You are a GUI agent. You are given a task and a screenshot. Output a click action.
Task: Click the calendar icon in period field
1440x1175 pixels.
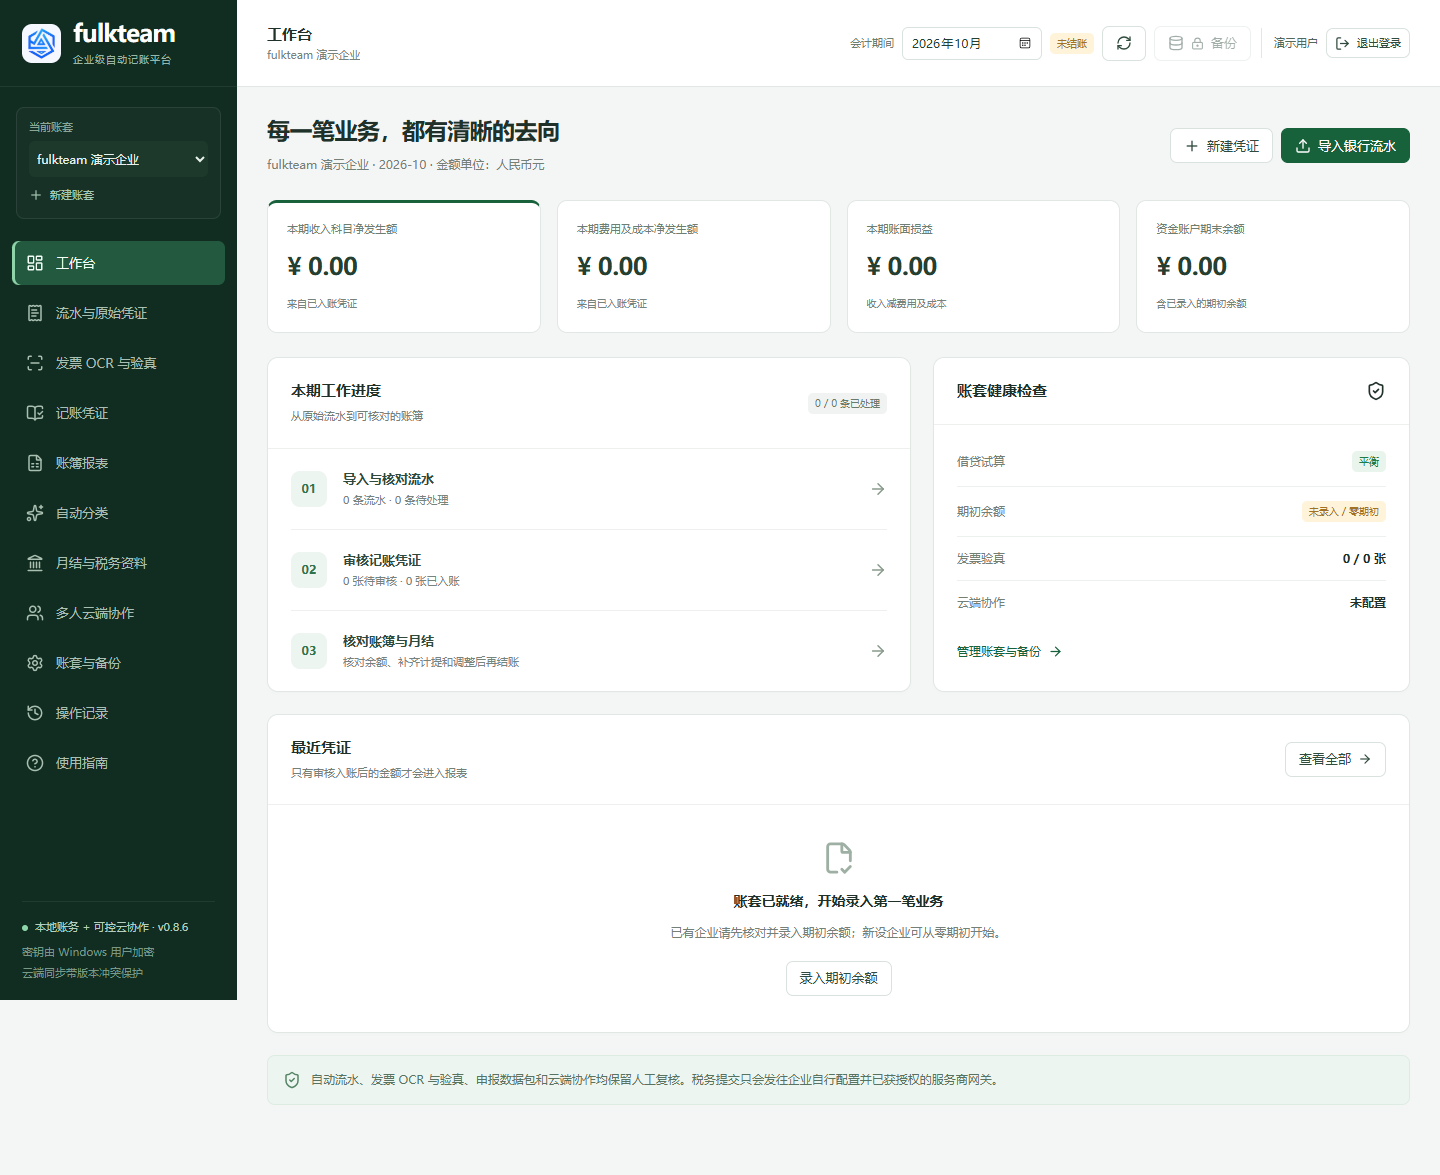1025,43
